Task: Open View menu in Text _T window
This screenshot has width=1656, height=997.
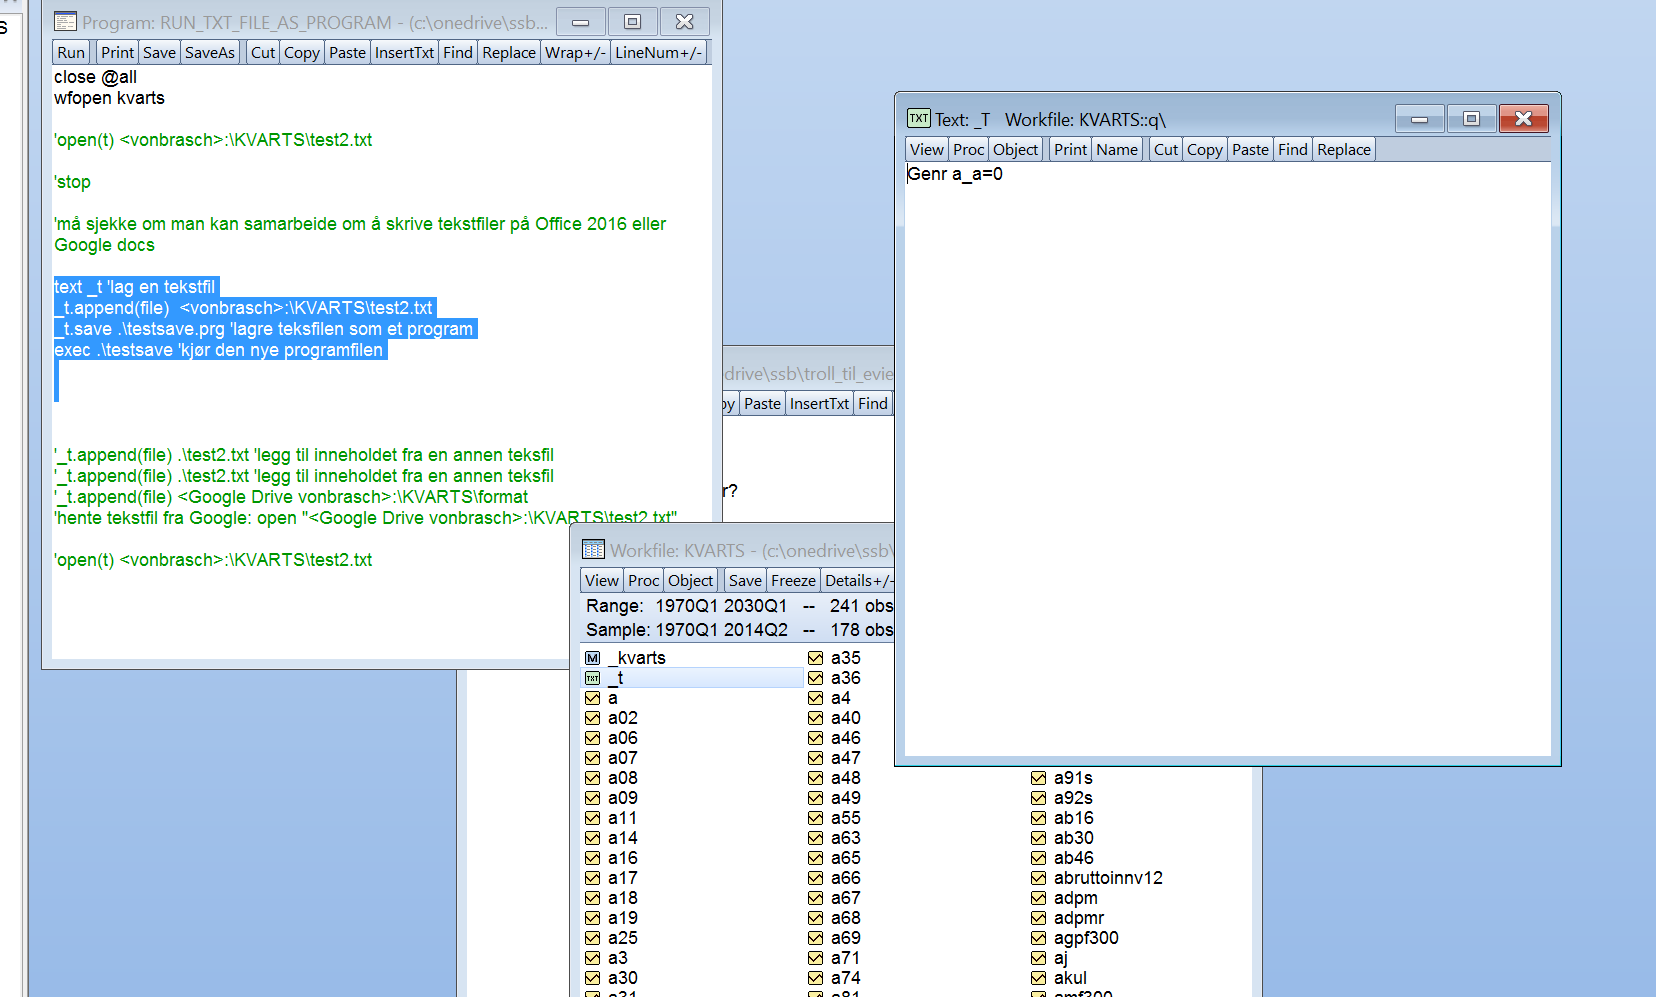Action: [926, 149]
